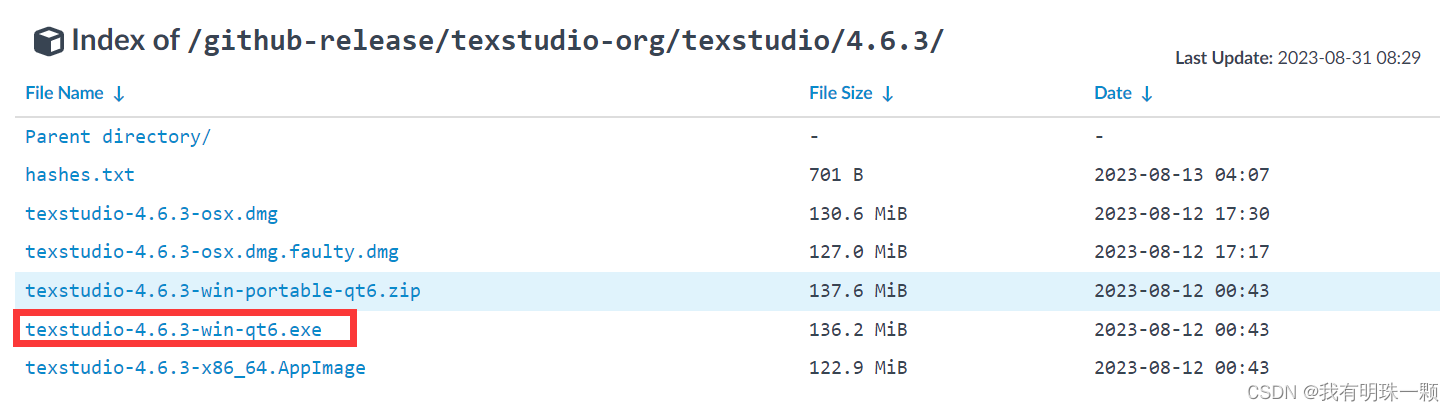Sort by File Size column

coord(851,93)
